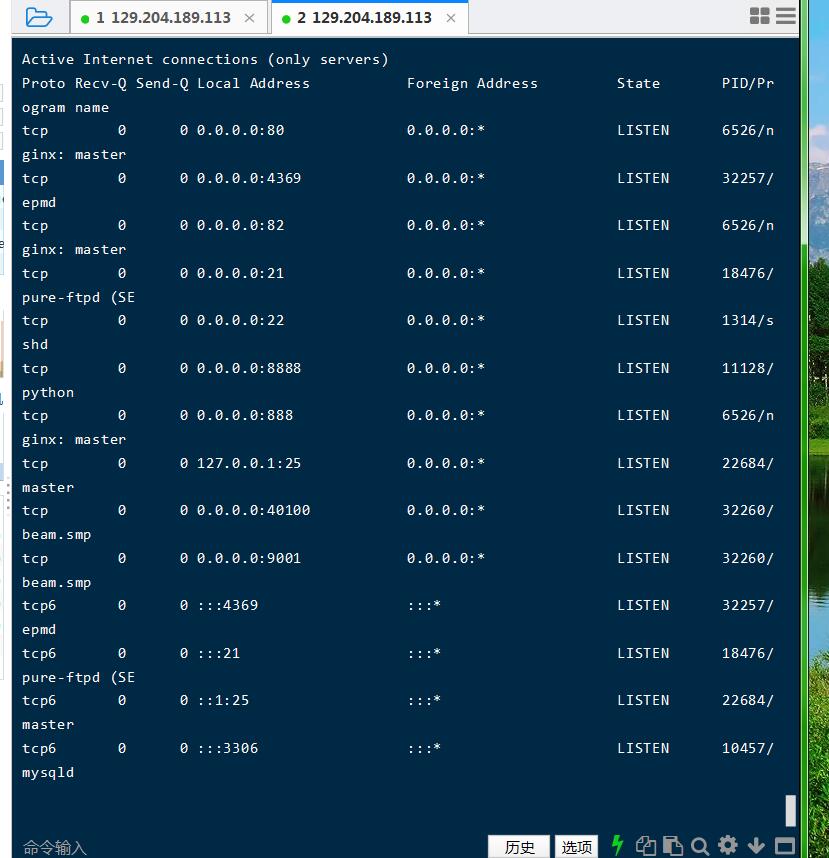Image resolution: width=829 pixels, height=858 pixels.
Task: Close the first session tab
Action: click(x=249, y=18)
